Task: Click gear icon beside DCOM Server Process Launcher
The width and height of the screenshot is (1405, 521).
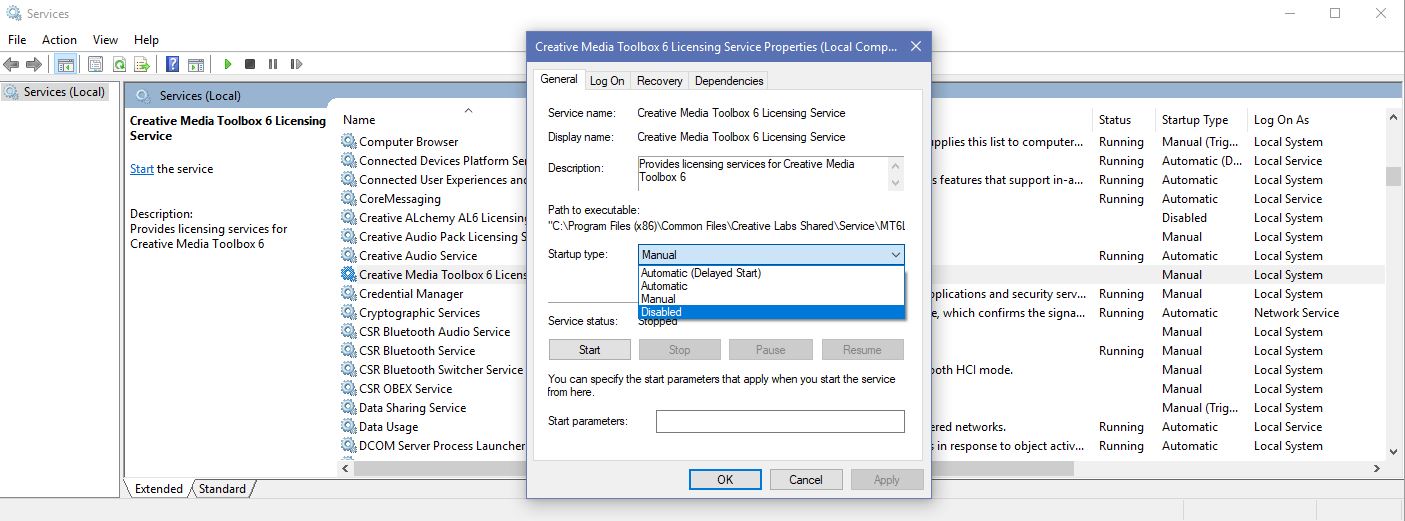Action: (x=348, y=446)
